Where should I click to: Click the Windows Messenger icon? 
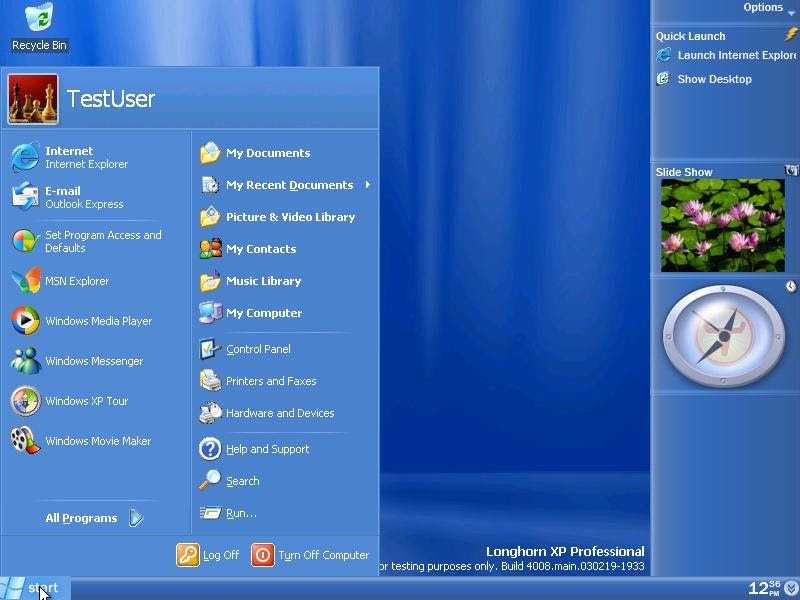coord(26,360)
